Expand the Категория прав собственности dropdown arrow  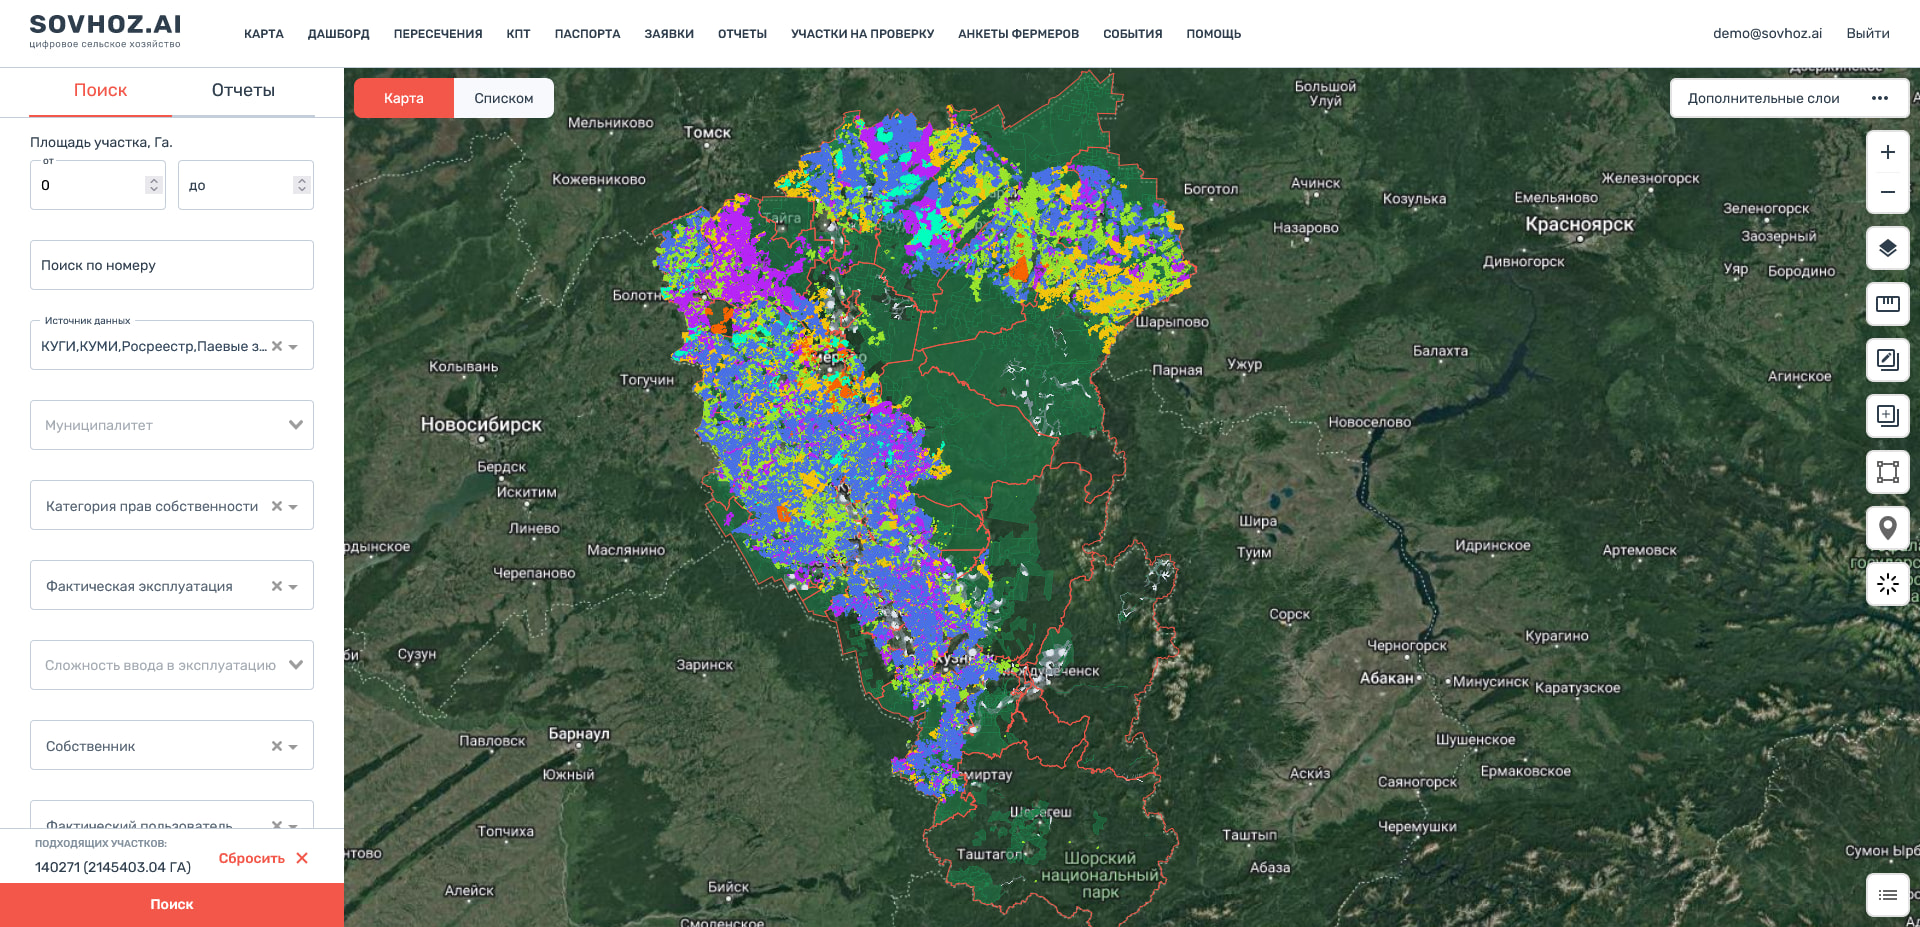[293, 507]
